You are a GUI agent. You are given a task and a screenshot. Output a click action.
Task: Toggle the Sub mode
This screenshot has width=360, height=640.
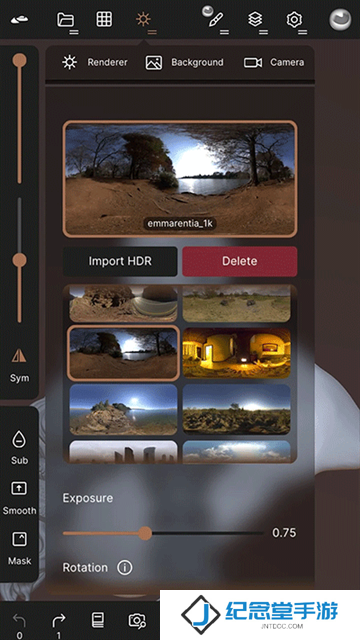coord(19,448)
